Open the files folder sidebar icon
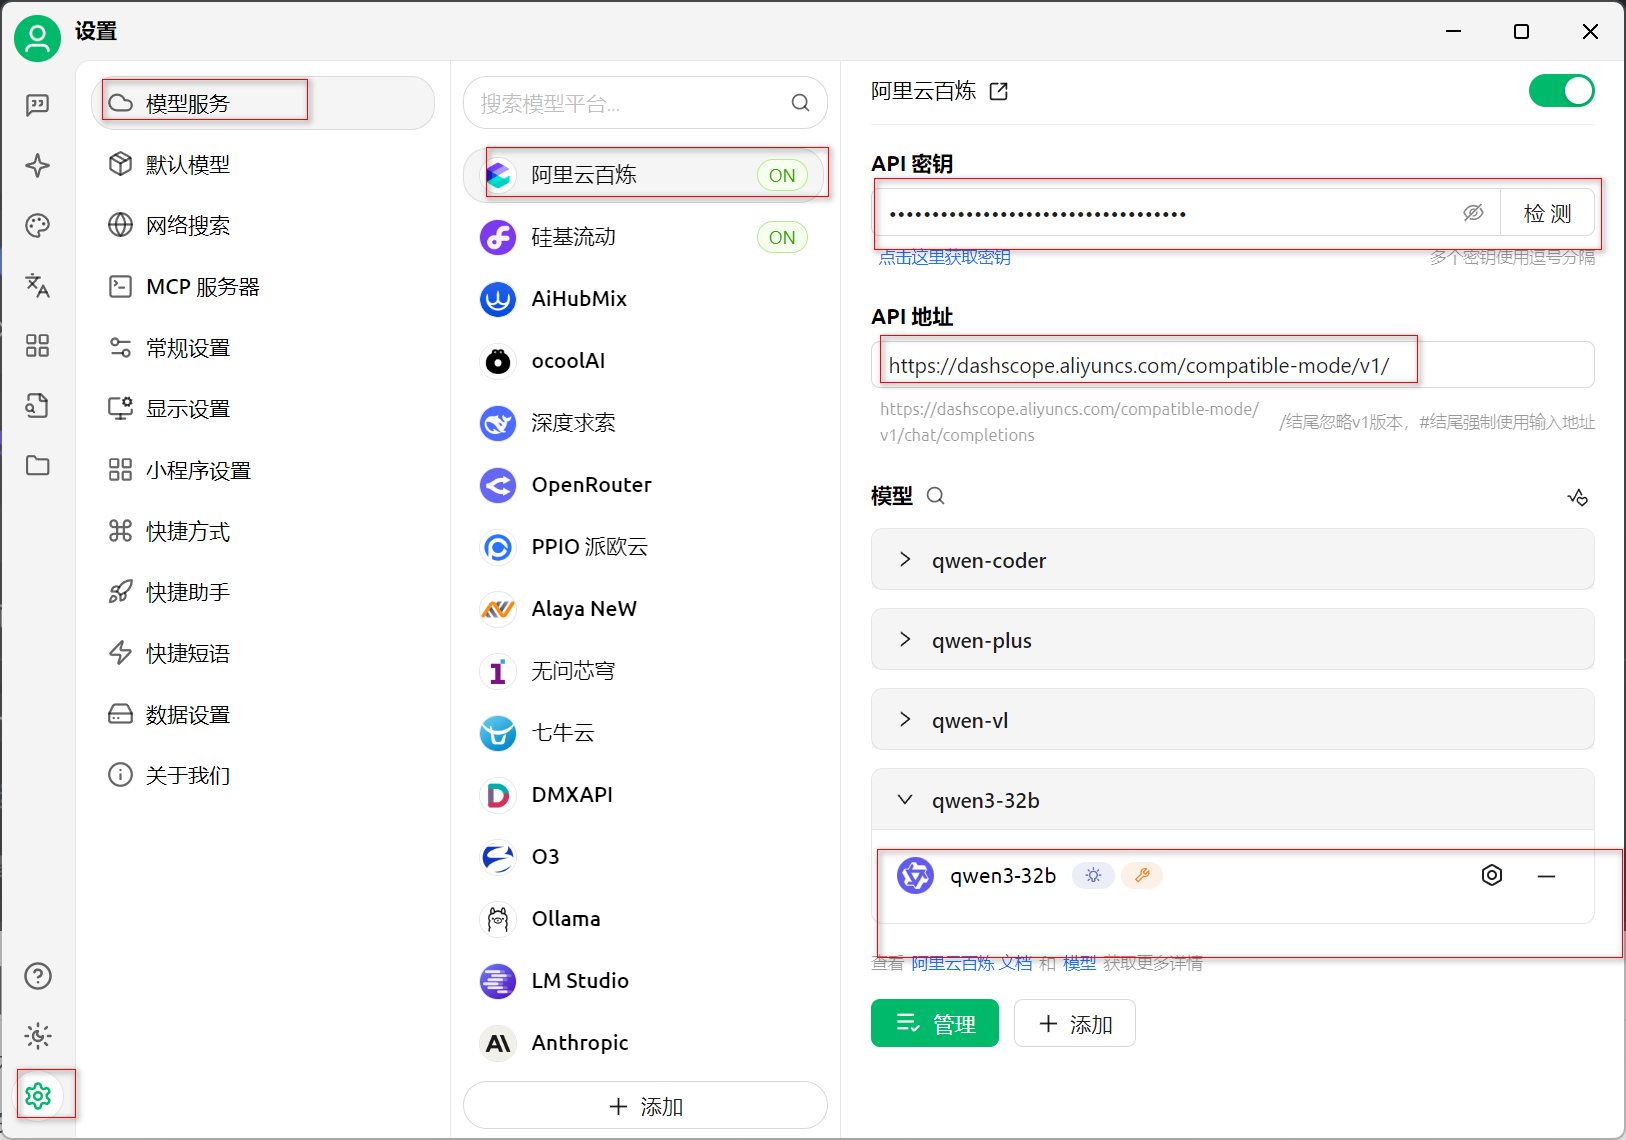 pos(37,465)
